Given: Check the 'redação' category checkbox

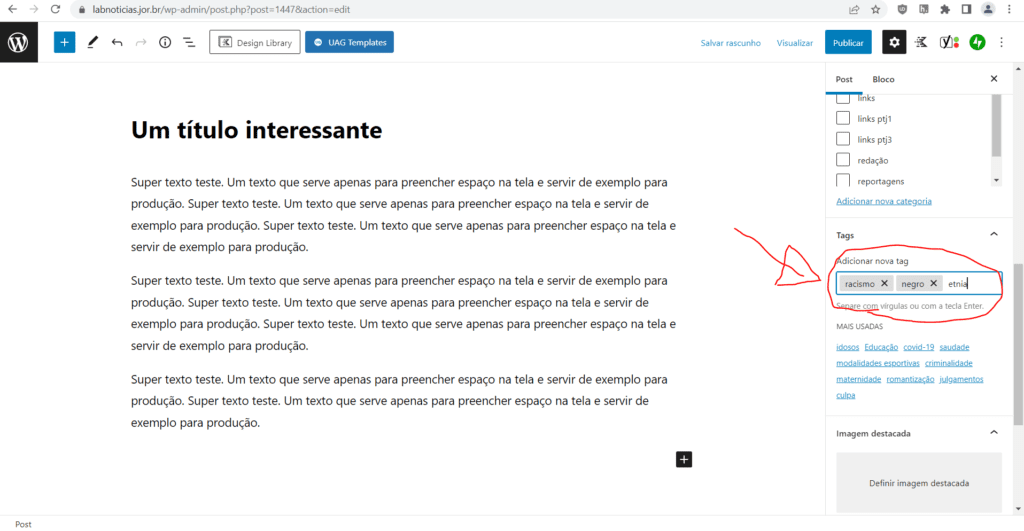Looking at the screenshot, I should tap(843, 160).
